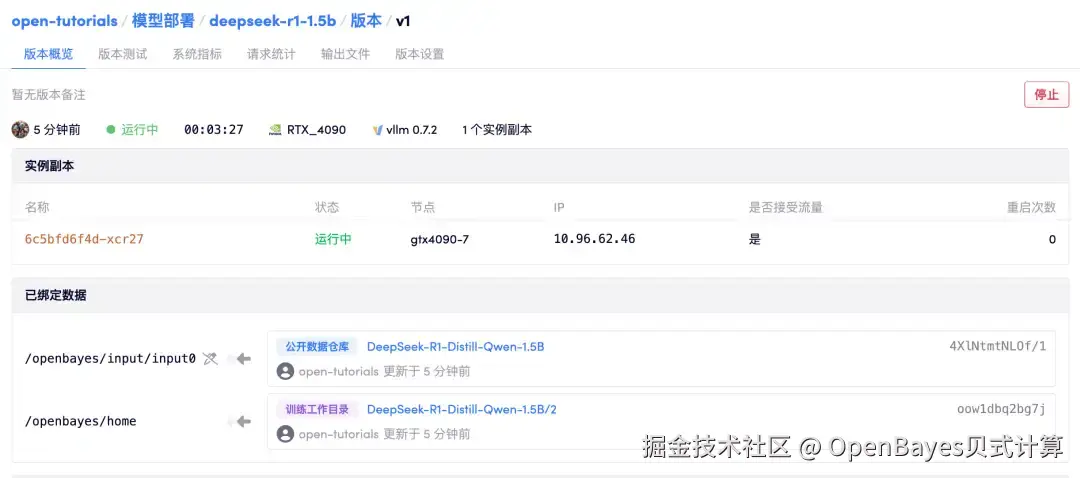Open deepseek-r1-1.5b breadcrumb link
Screen dimensions: 1080x478
273,21
